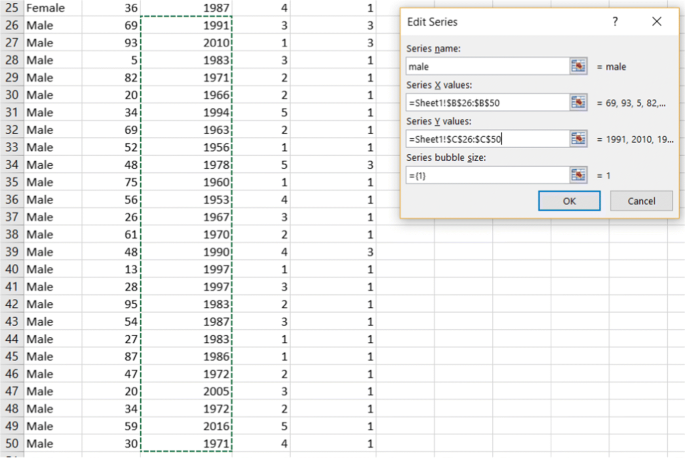Click the Series bubble size field

486,175
